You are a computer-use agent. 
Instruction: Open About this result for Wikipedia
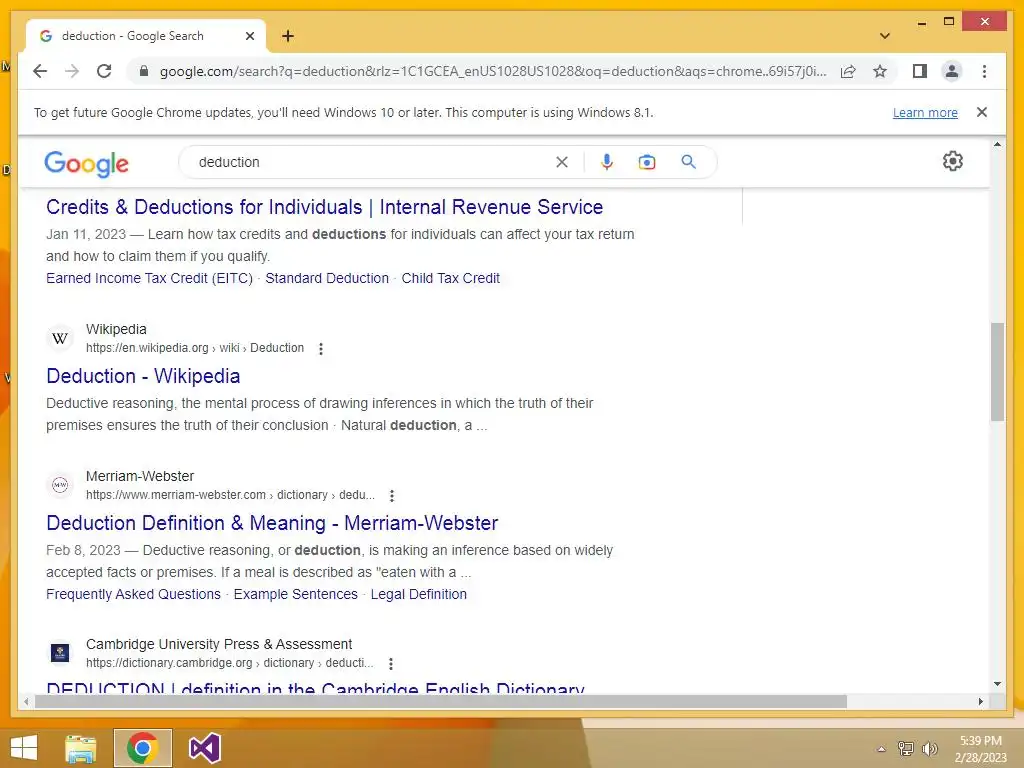coord(321,349)
